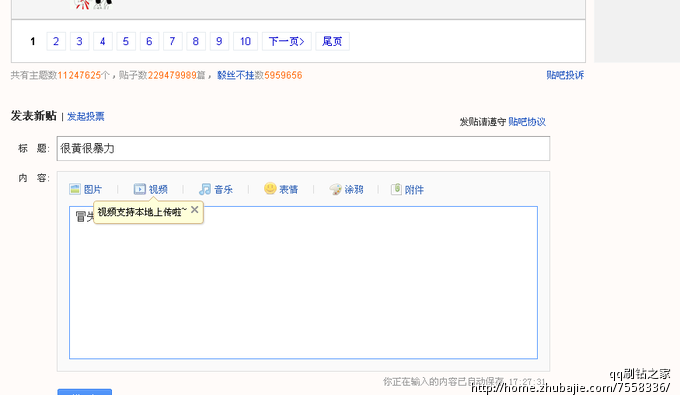Go to page 10
This screenshot has width=680, height=395.
(245, 41)
